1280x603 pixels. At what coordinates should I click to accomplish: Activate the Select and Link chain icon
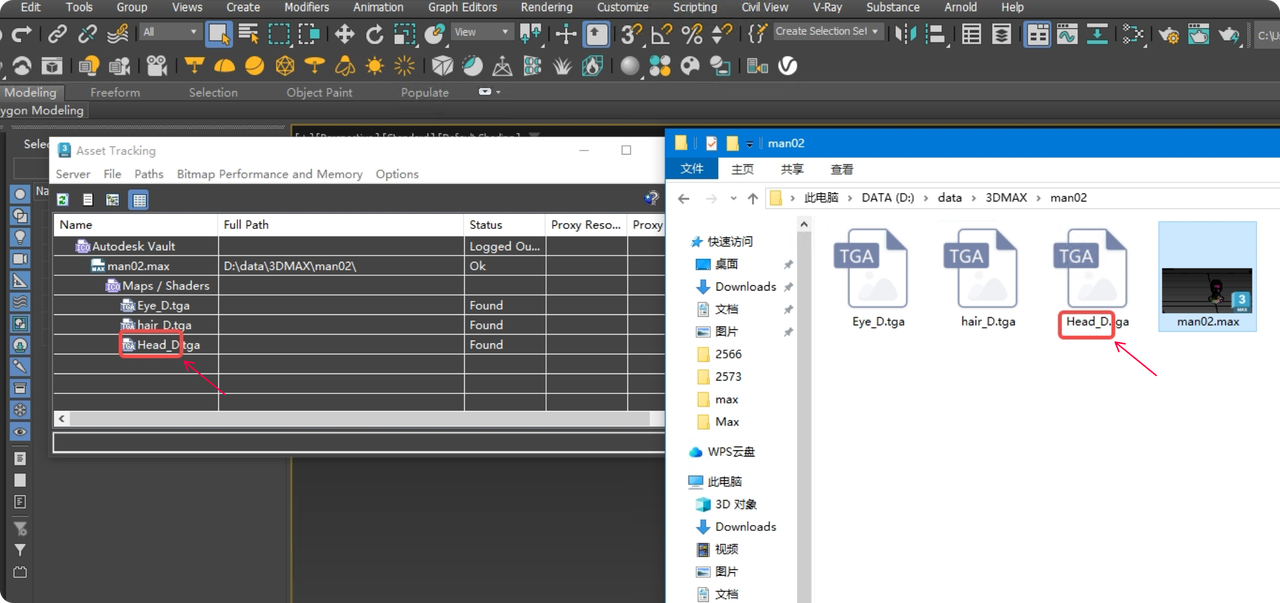58,34
